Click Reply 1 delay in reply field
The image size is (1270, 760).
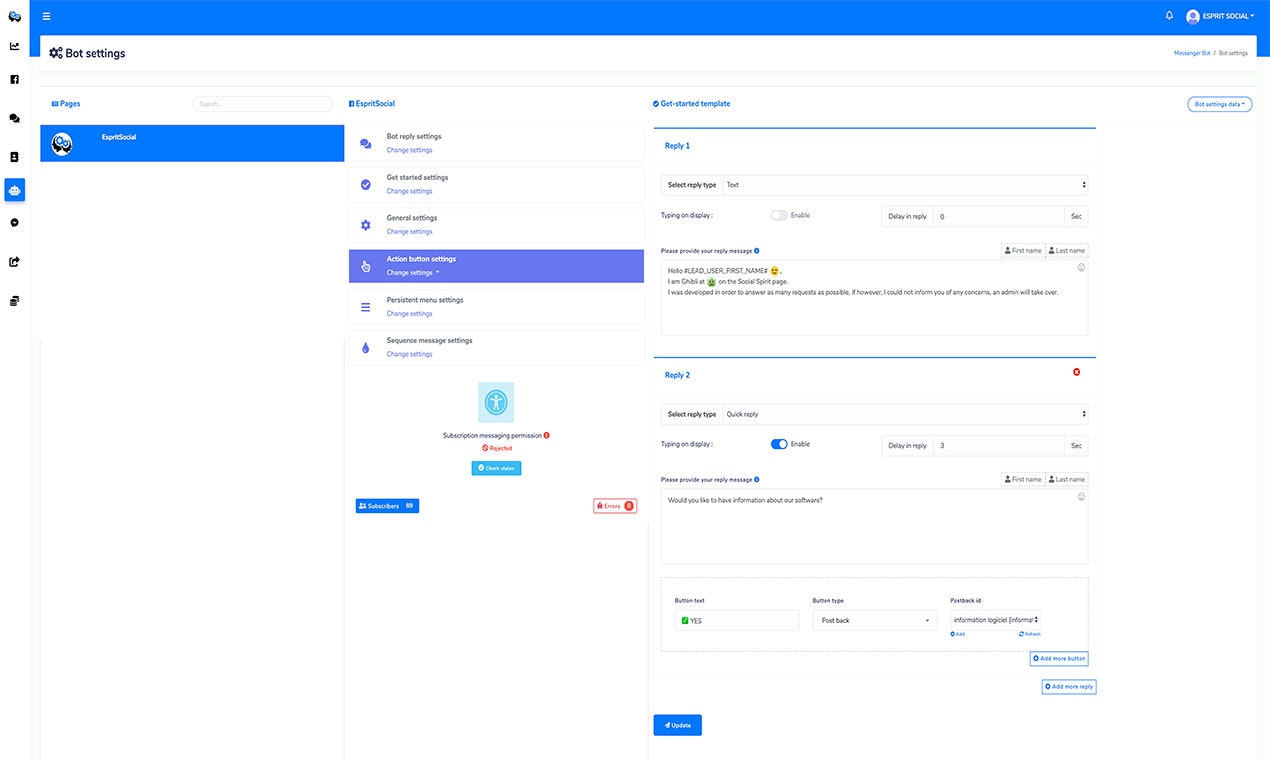pos(998,216)
